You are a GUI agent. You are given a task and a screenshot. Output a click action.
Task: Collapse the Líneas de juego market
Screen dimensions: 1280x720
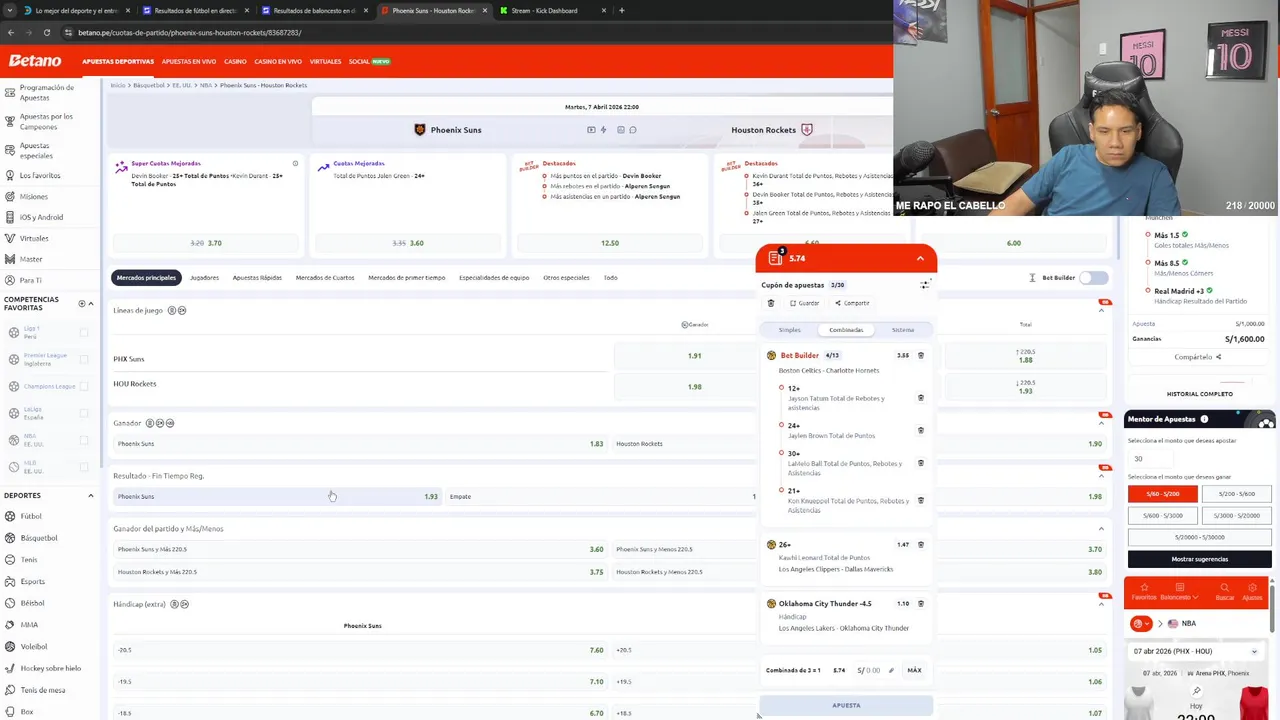tap(1101, 310)
